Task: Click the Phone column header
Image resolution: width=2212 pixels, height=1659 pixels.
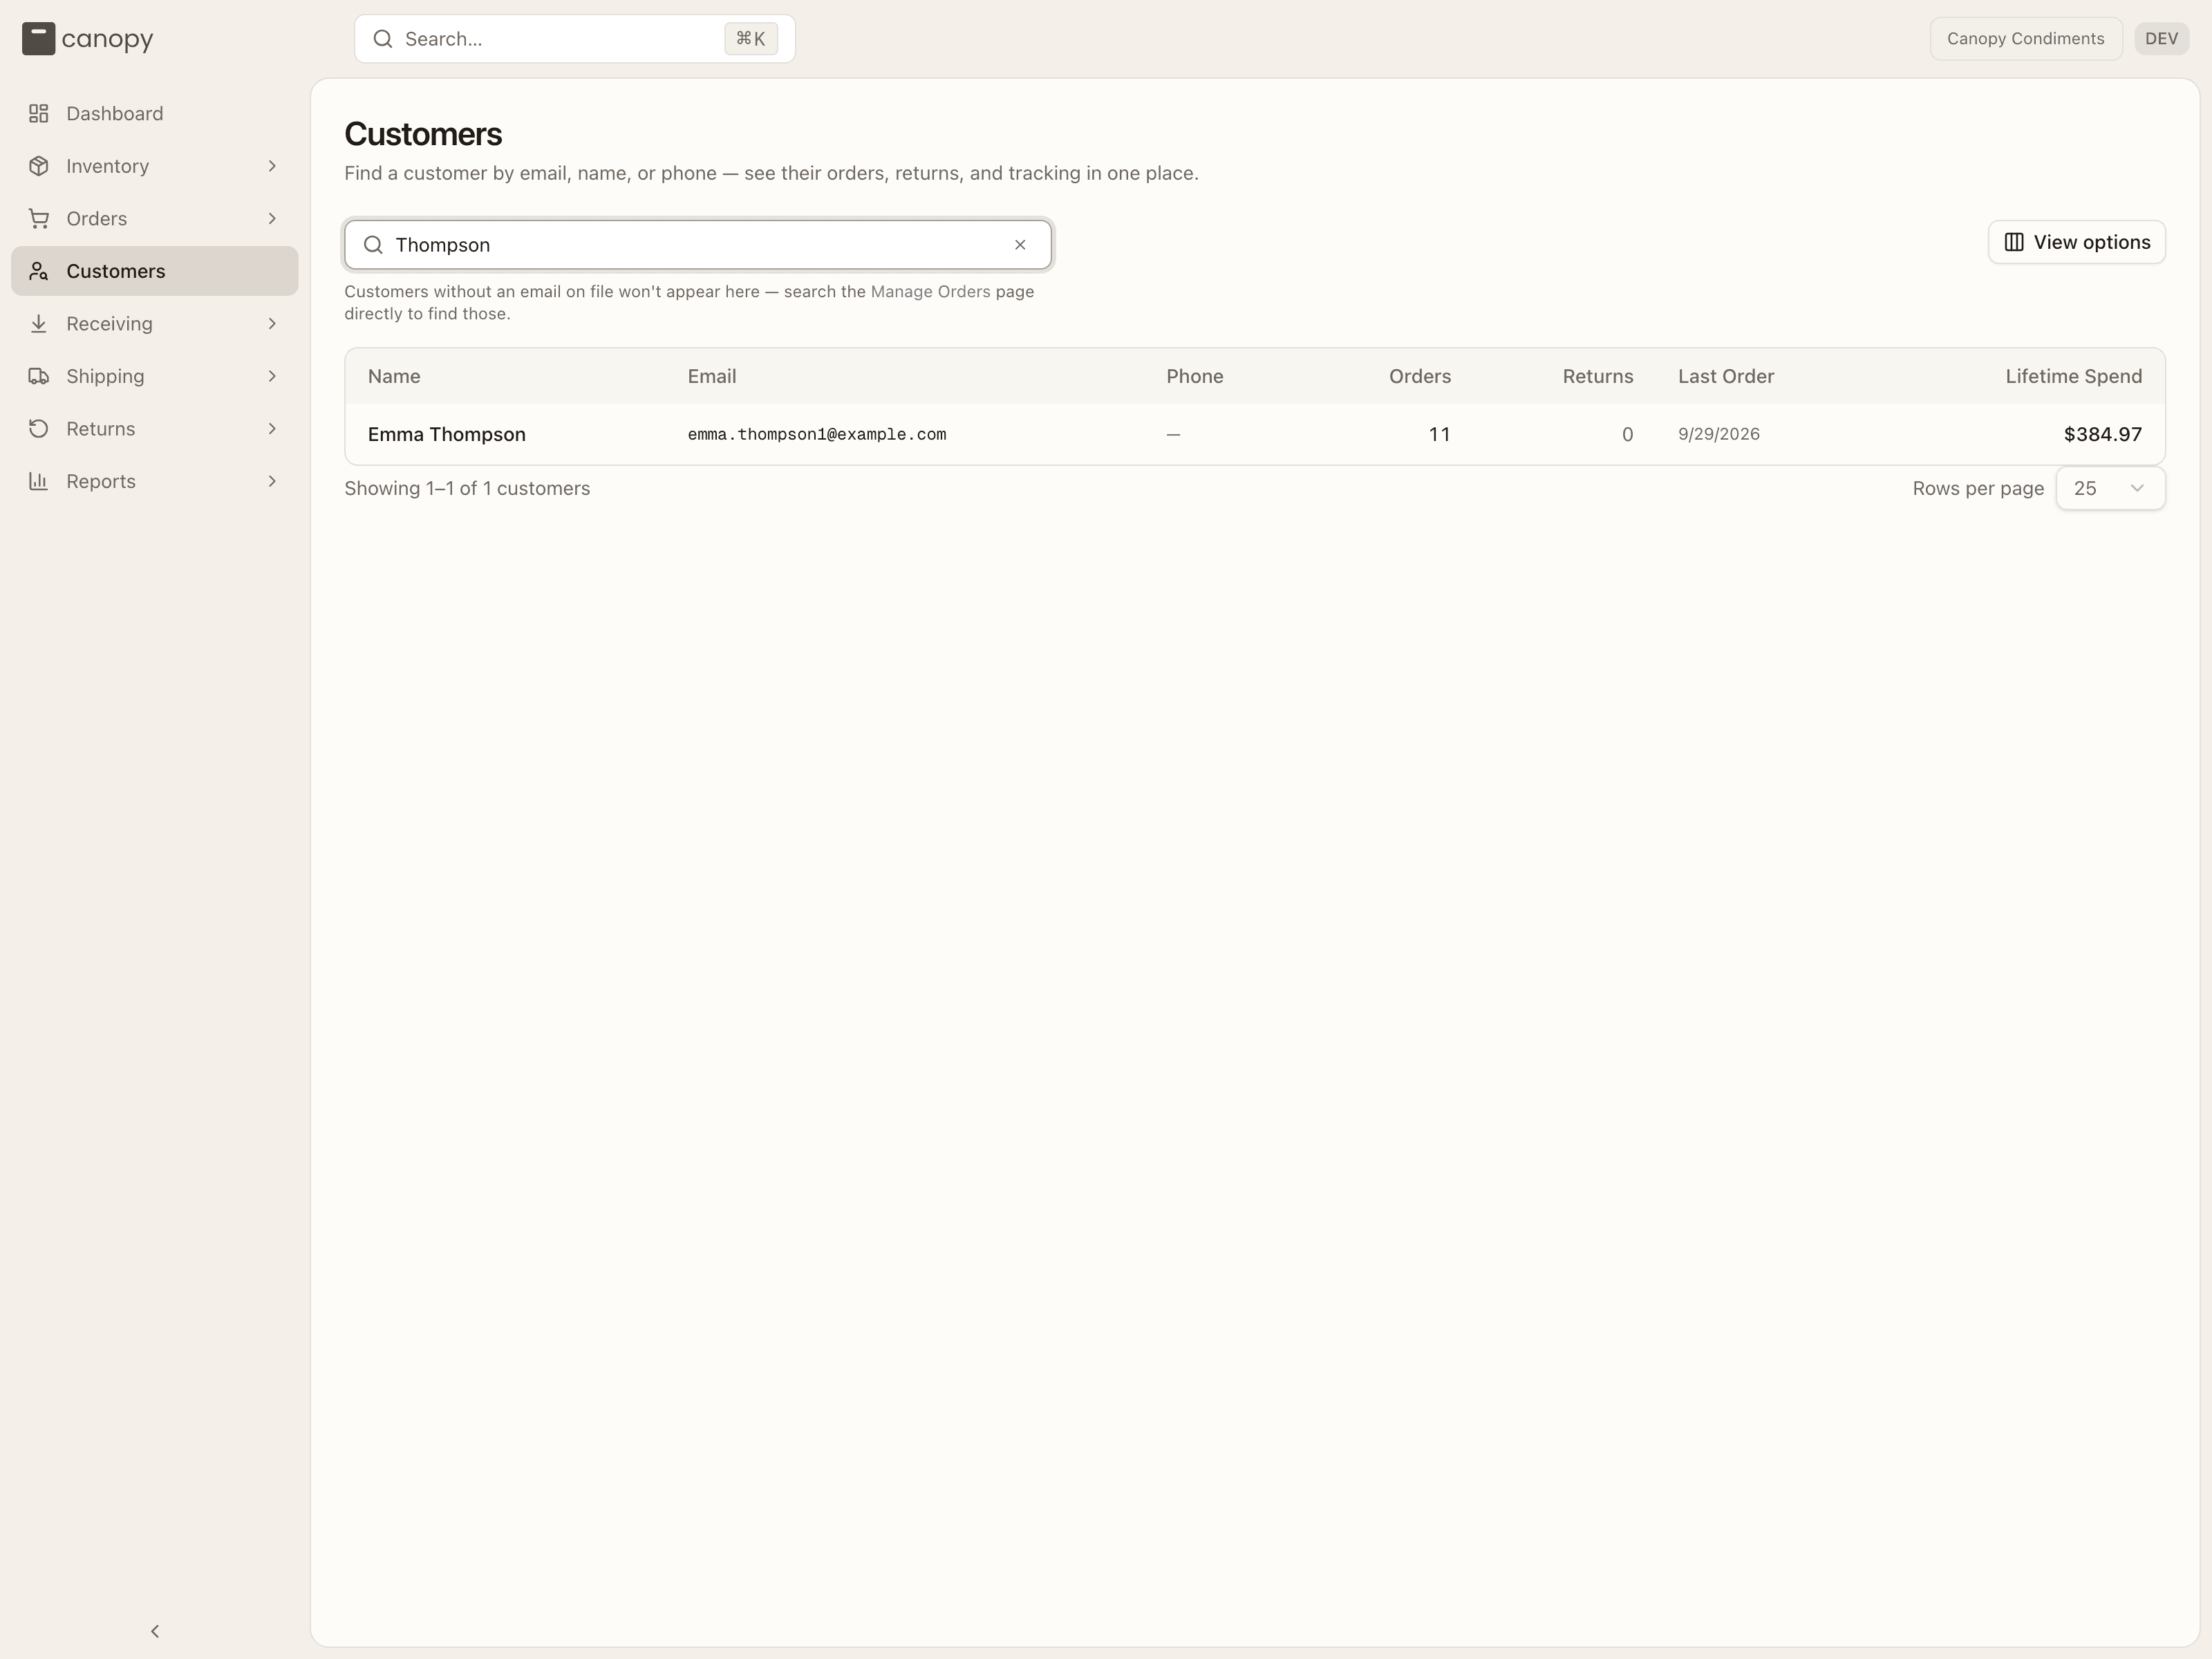Action: pos(1194,376)
